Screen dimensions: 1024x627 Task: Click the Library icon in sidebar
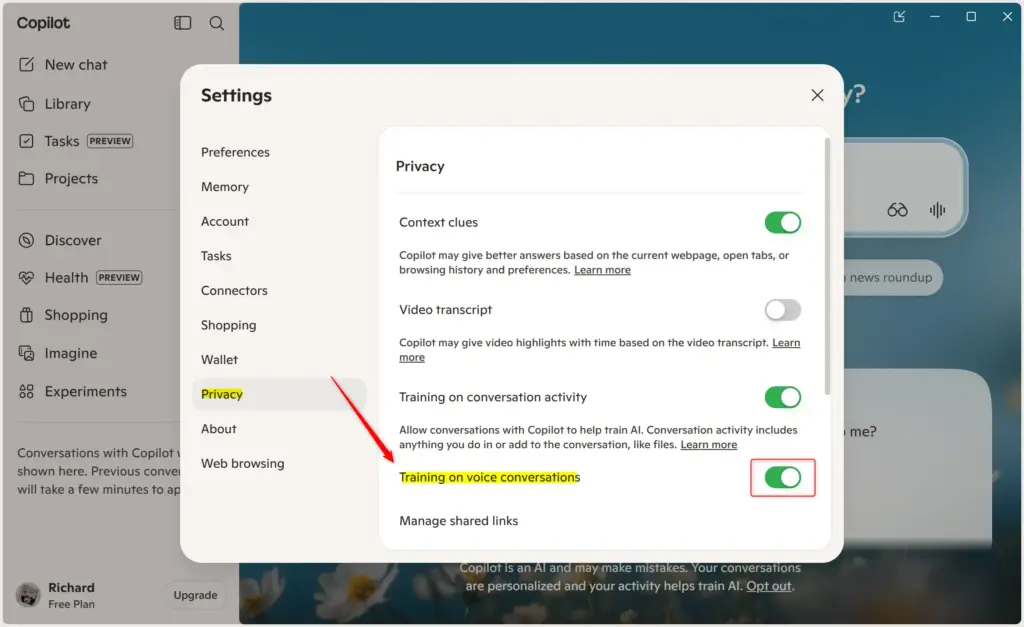pos(26,104)
